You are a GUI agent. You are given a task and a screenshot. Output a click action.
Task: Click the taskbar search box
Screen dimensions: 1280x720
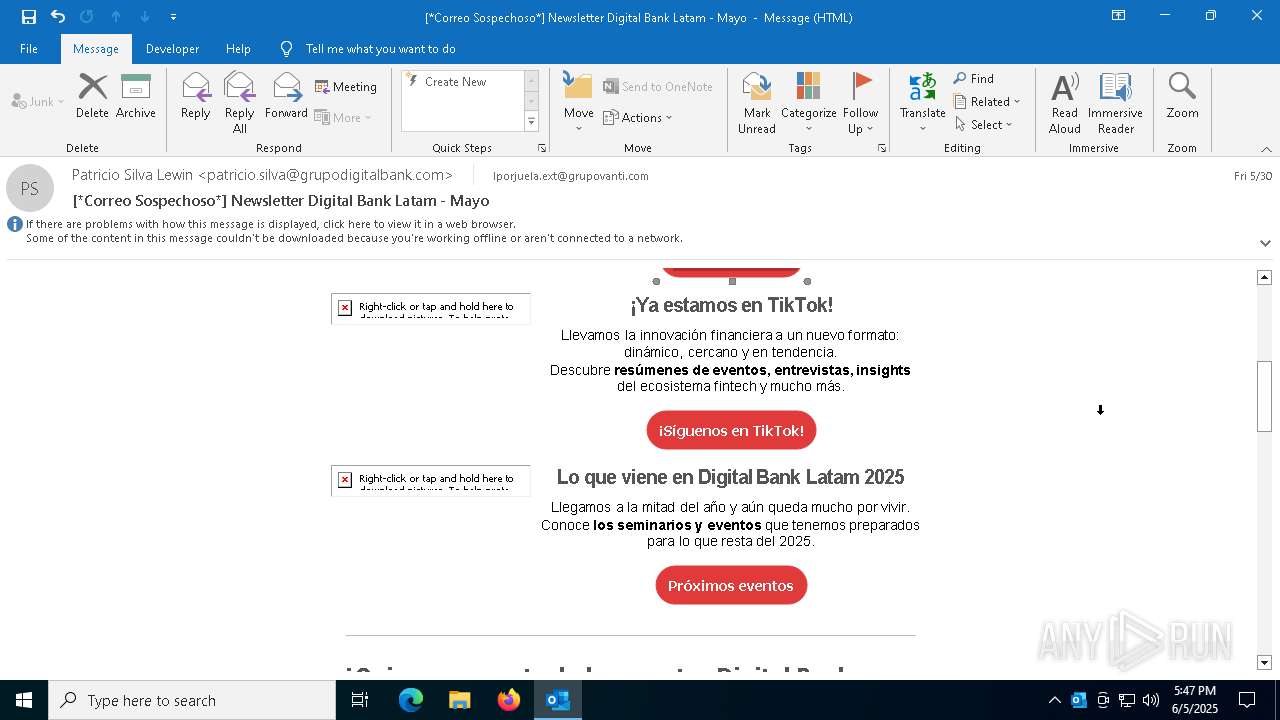click(192, 700)
